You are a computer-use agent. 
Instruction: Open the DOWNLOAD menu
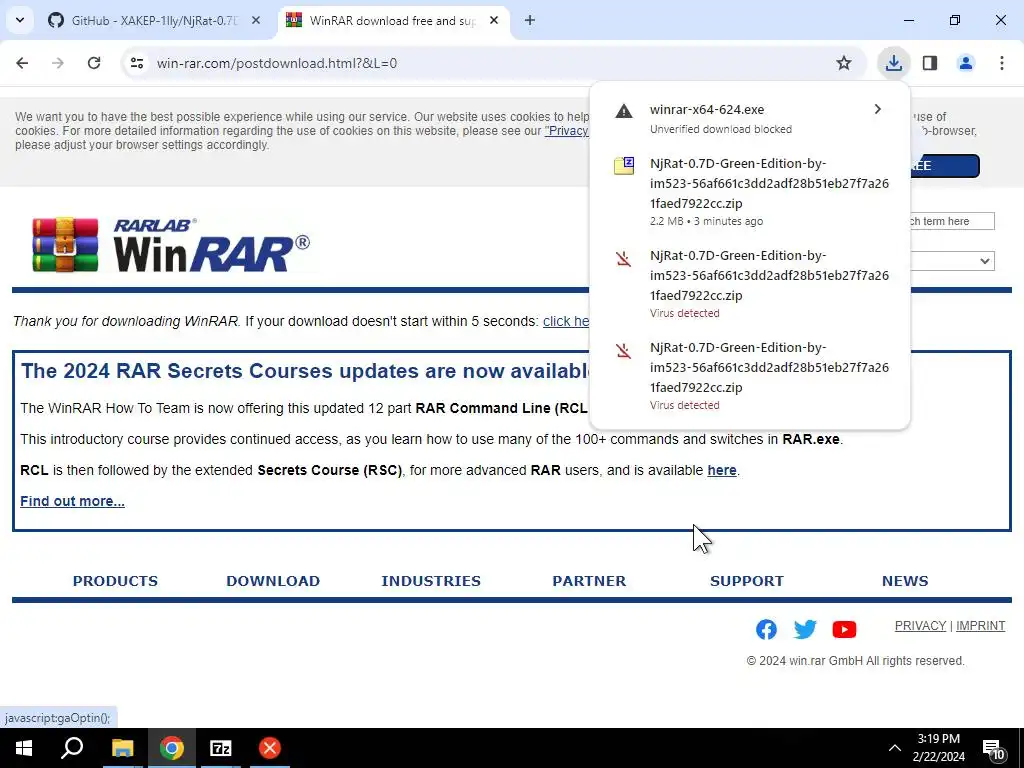pos(273,581)
